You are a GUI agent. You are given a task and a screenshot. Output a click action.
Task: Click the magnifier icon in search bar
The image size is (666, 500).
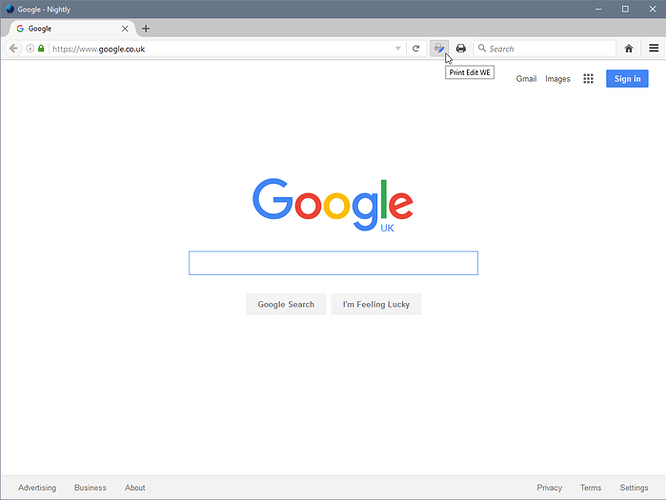(482, 48)
